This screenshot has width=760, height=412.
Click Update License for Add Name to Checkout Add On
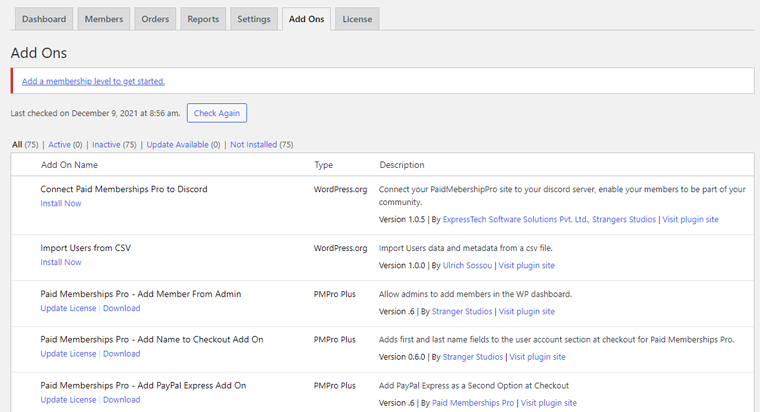(x=68, y=354)
